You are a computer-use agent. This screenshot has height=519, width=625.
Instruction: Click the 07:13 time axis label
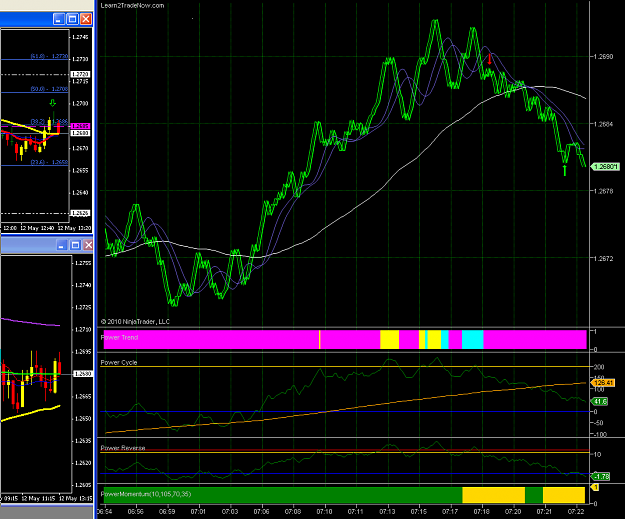387,511
